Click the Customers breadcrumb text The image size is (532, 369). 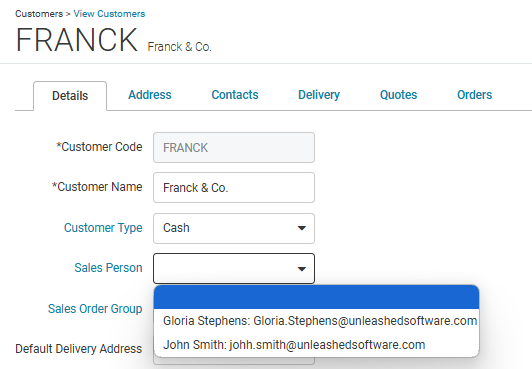click(x=39, y=14)
